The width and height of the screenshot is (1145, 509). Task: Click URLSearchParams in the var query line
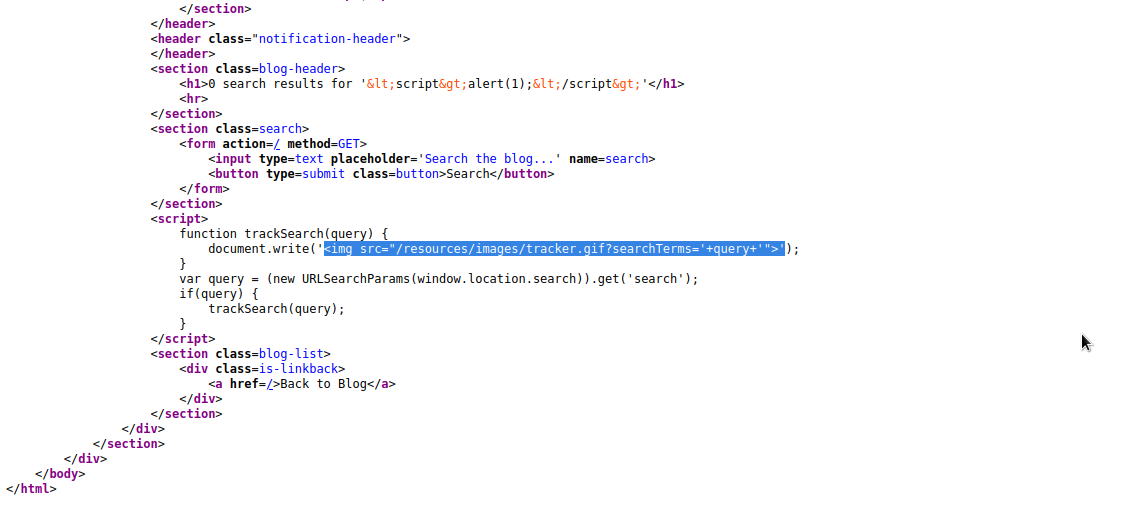click(x=356, y=279)
